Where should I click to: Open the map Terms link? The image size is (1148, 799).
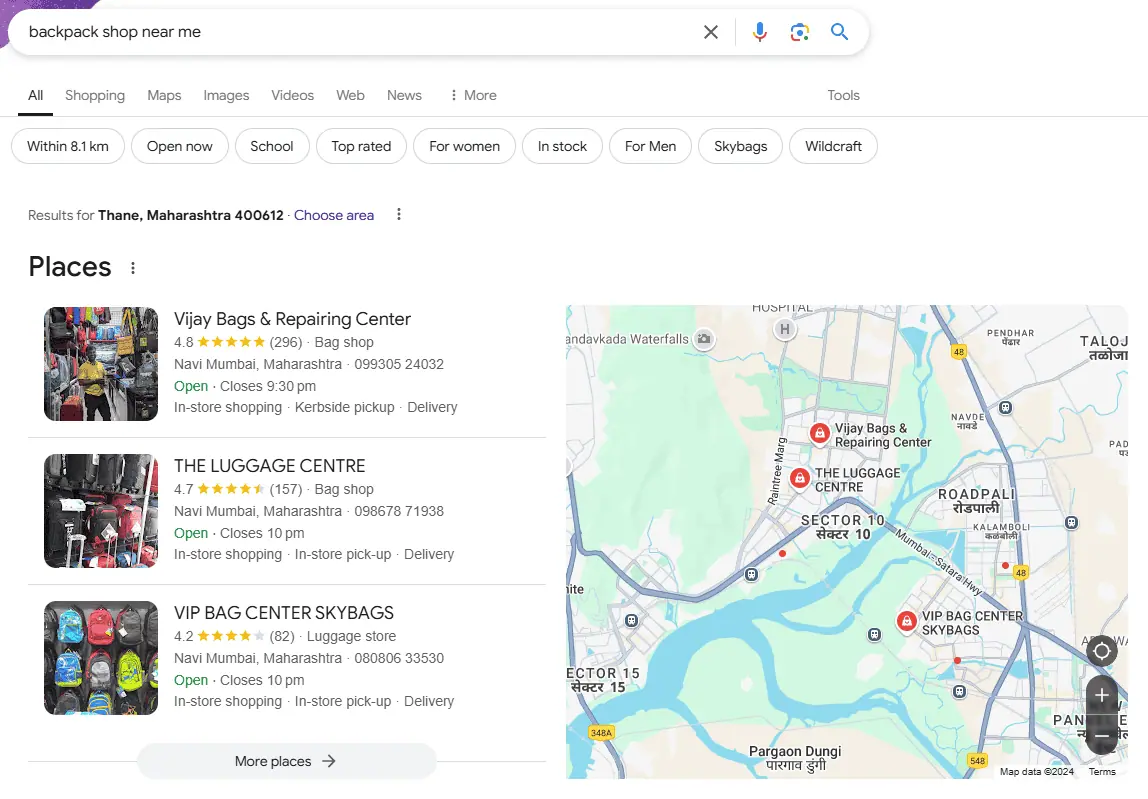1102,771
